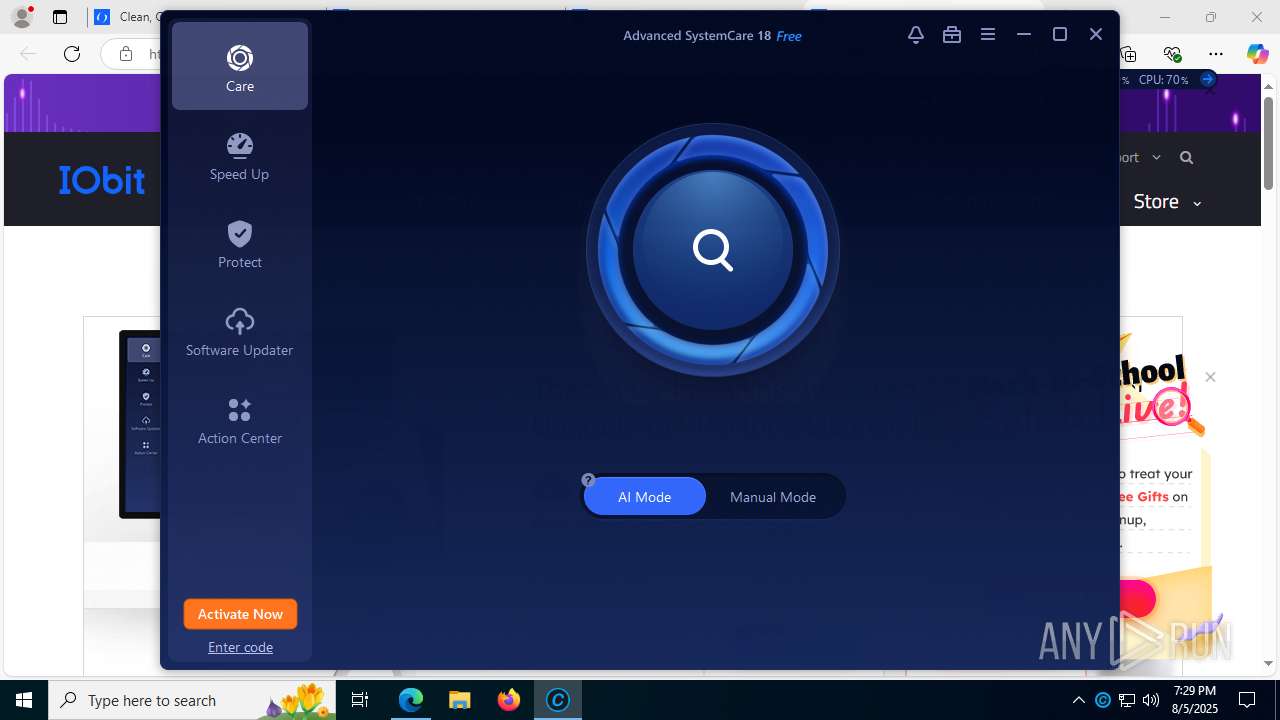Open Advanced SystemCare taskbar icon

pos(557,700)
